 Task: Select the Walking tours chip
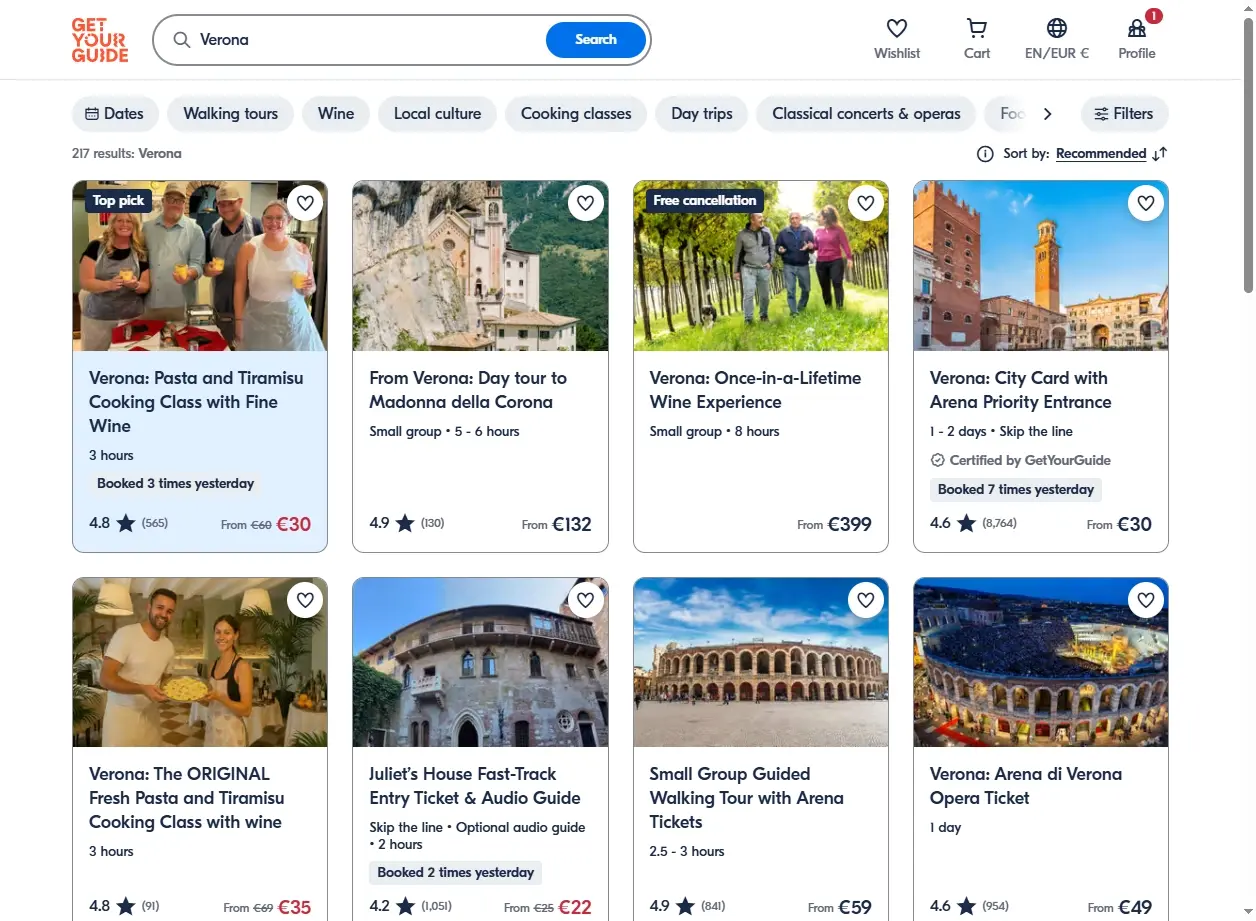pos(230,114)
